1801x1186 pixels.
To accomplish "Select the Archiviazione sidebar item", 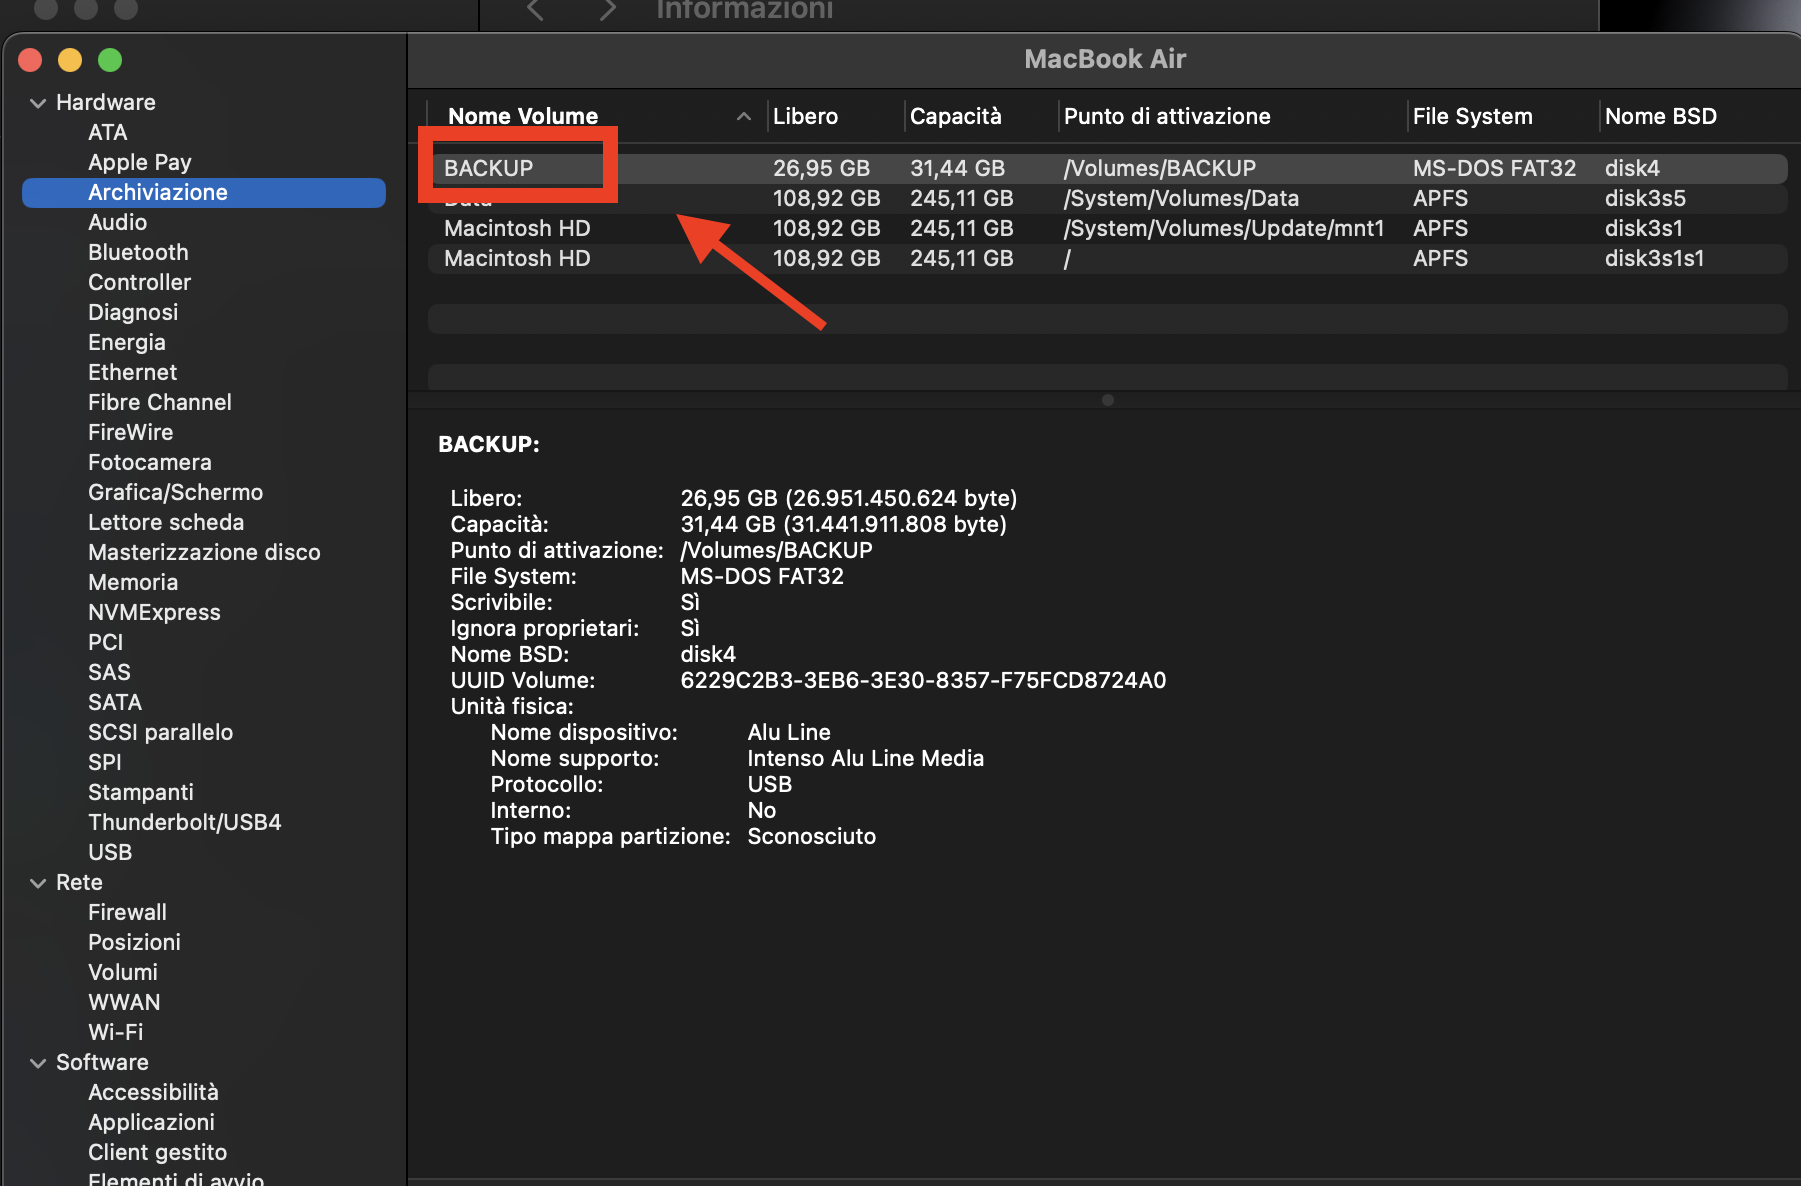I will pyautogui.click(x=158, y=193).
